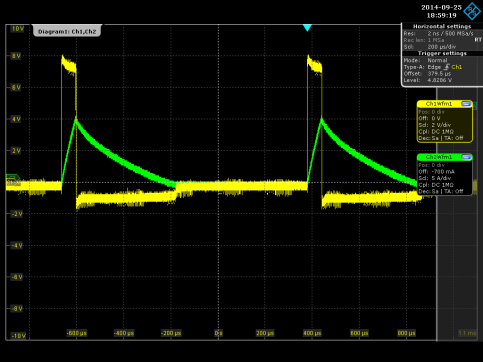
Task: Click the 200 µs/div time scale value
Action: (442, 47)
